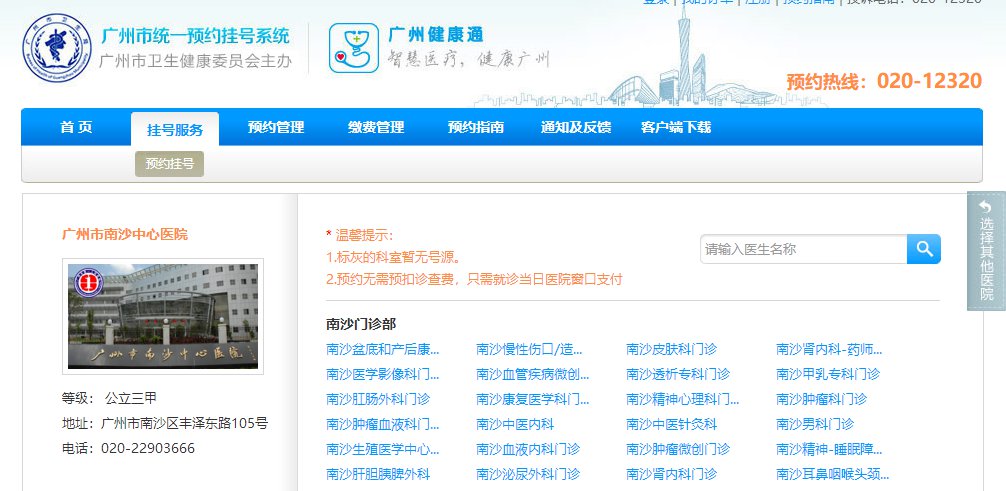The width and height of the screenshot is (1006, 491).
Task: Click the hospital building photo
Action: 163,317
